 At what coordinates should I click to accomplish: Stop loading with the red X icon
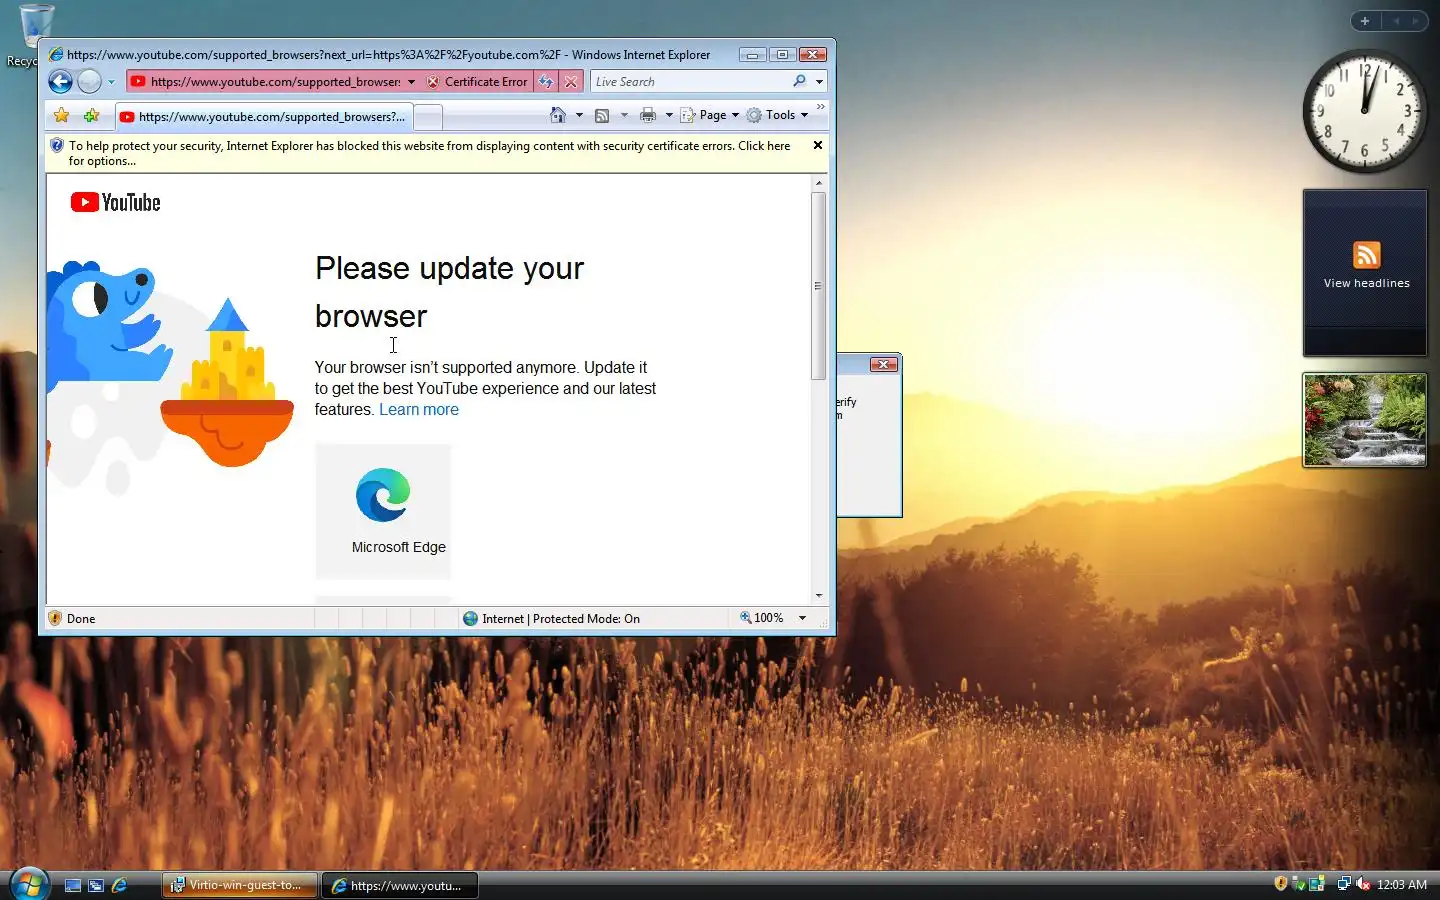pos(571,82)
